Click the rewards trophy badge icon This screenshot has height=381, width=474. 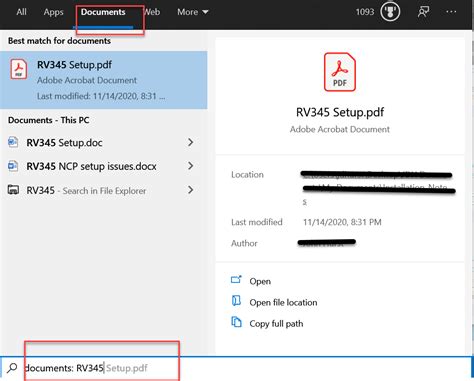coord(390,12)
